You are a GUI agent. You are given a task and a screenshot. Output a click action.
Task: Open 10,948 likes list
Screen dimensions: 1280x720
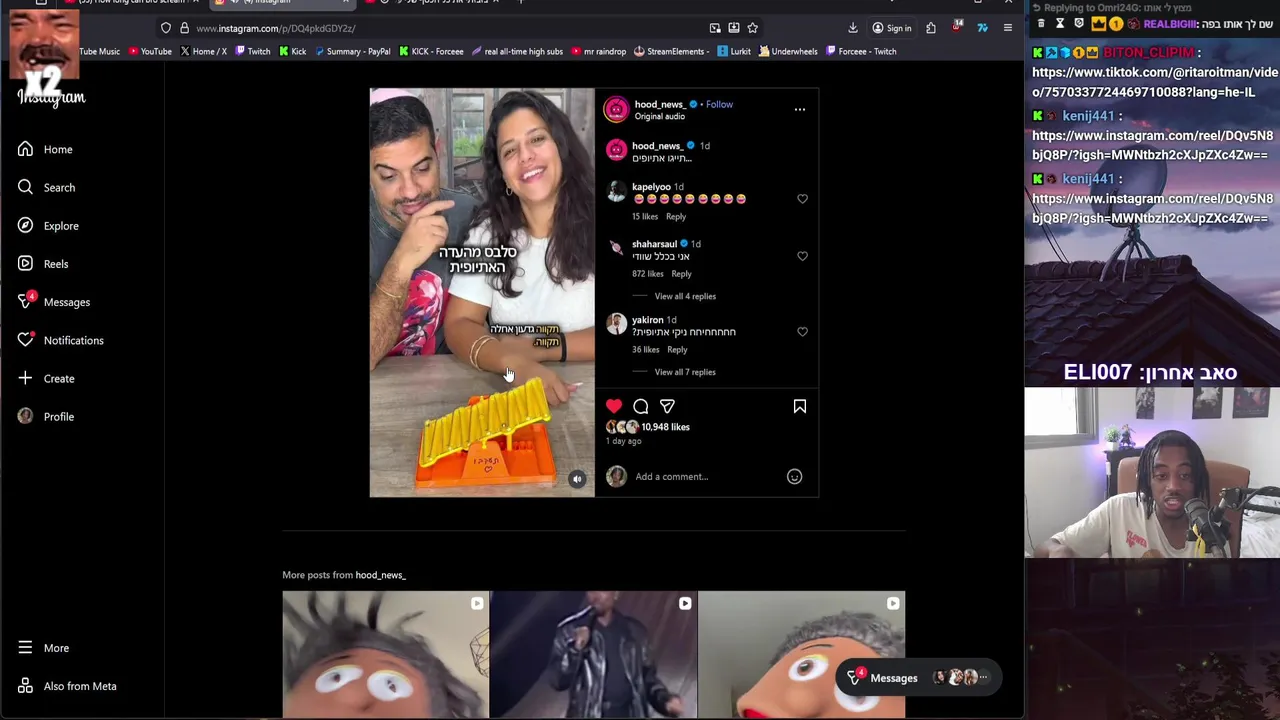(665, 427)
